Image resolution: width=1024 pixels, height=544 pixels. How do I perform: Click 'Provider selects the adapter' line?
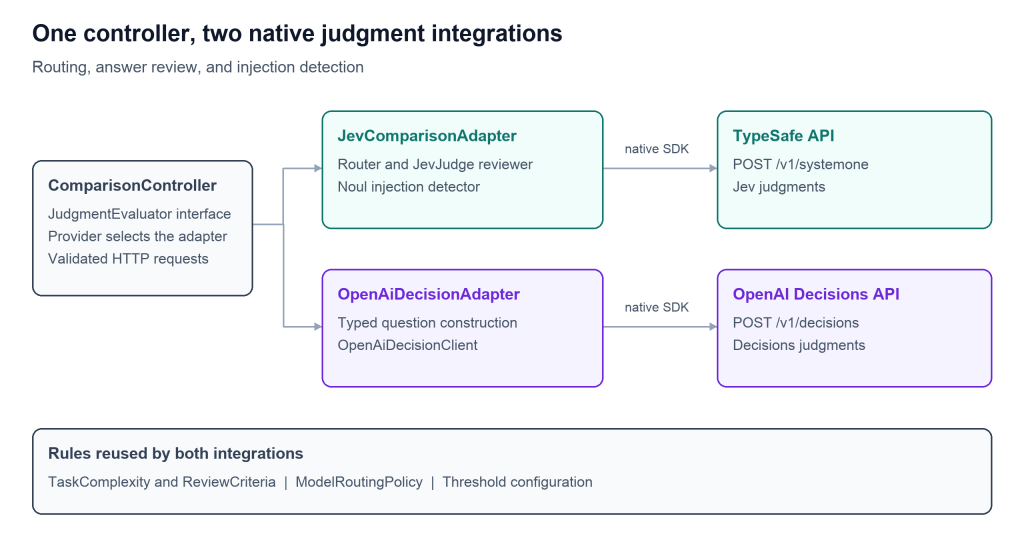[x=138, y=236]
